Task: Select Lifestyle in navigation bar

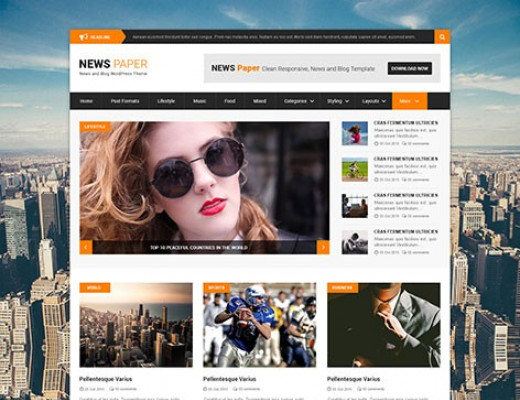Action: tap(166, 101)
